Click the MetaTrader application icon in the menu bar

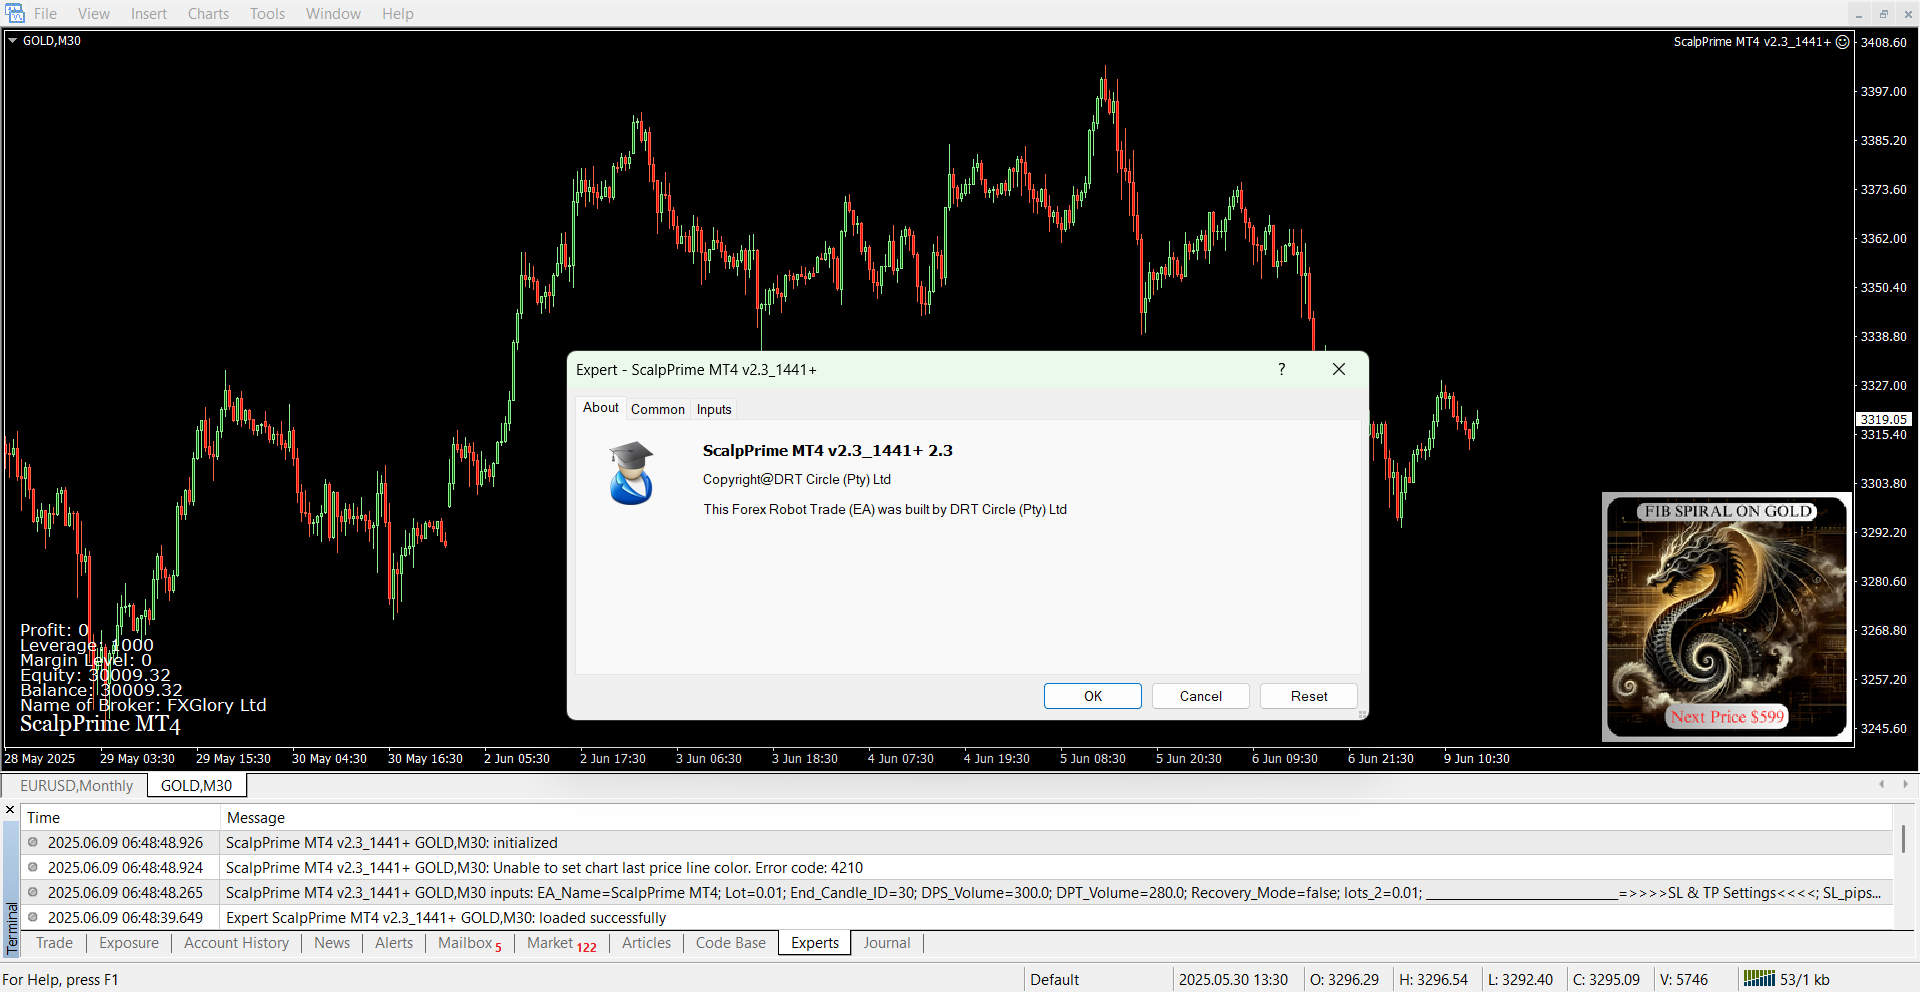15,13
